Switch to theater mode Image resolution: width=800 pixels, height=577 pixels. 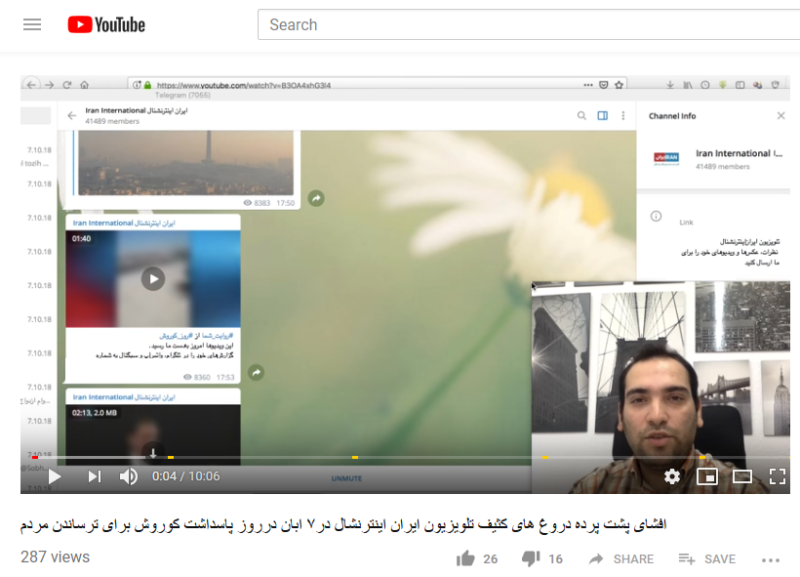742,476
